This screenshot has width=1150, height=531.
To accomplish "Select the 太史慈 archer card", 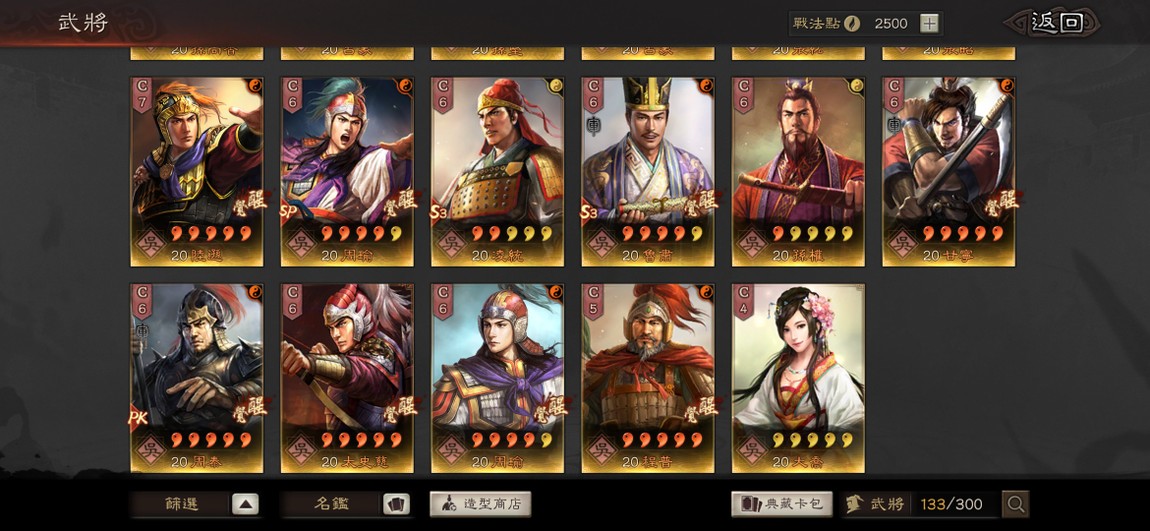I will click(x=347, y=378).
